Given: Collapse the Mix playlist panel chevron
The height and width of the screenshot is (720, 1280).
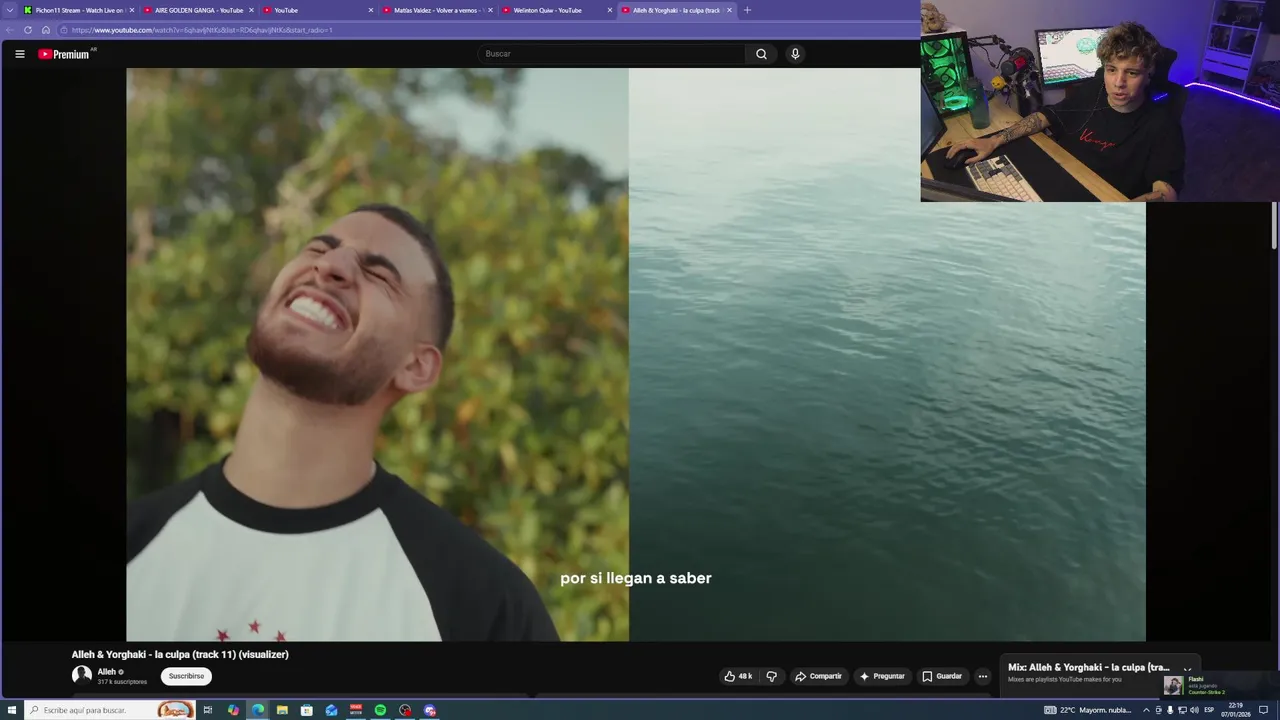Looking at the screenshot, I should click(1187, 669).
